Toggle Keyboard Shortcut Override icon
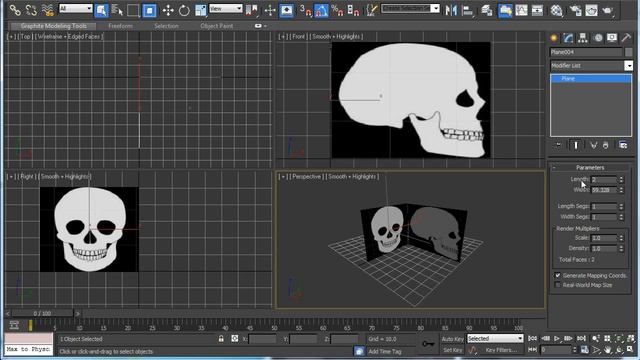 pyautogui.click(x=287, y=10)
